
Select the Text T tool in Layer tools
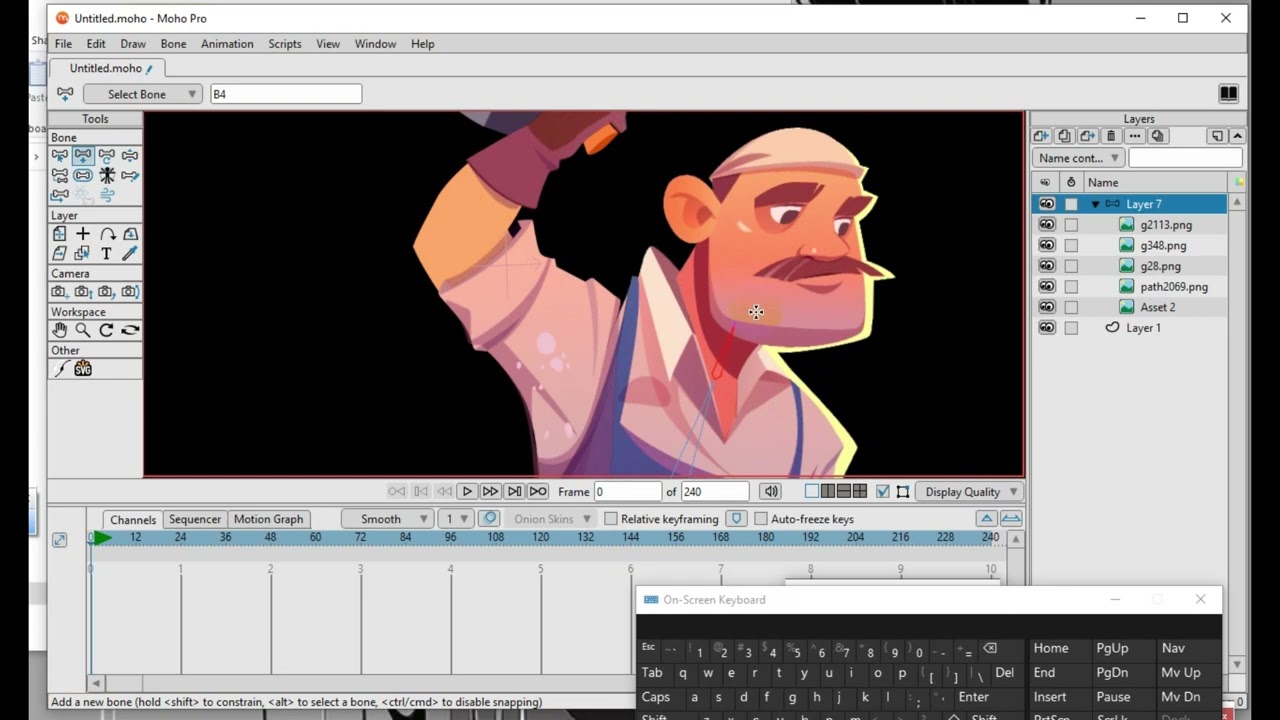coord(107,254)
